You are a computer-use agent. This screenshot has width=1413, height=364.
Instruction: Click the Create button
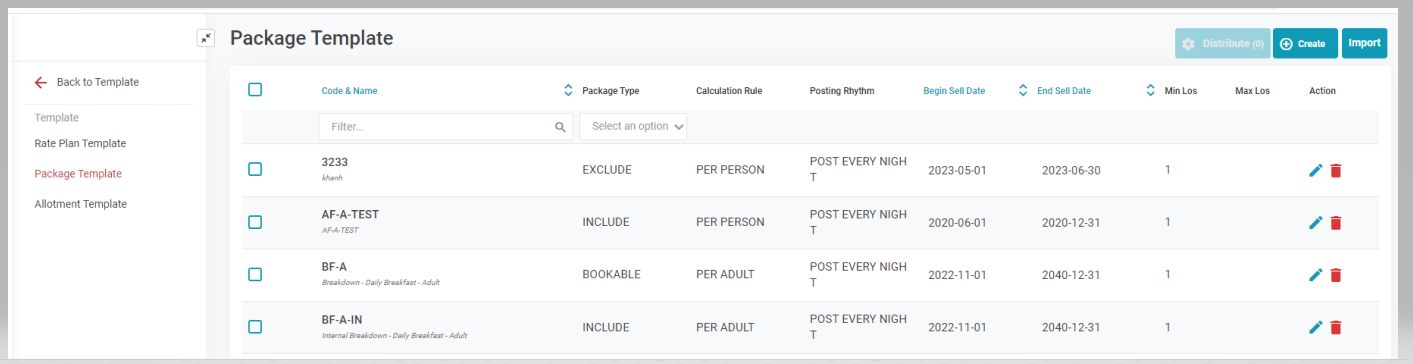point(1305,43)
